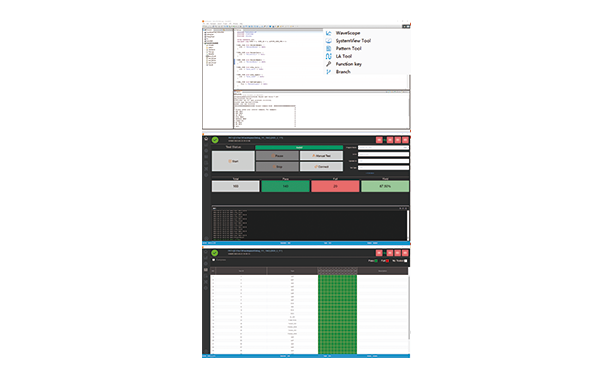
Task: Open the Function key wrench icon
Action: (x=328, y=64)
